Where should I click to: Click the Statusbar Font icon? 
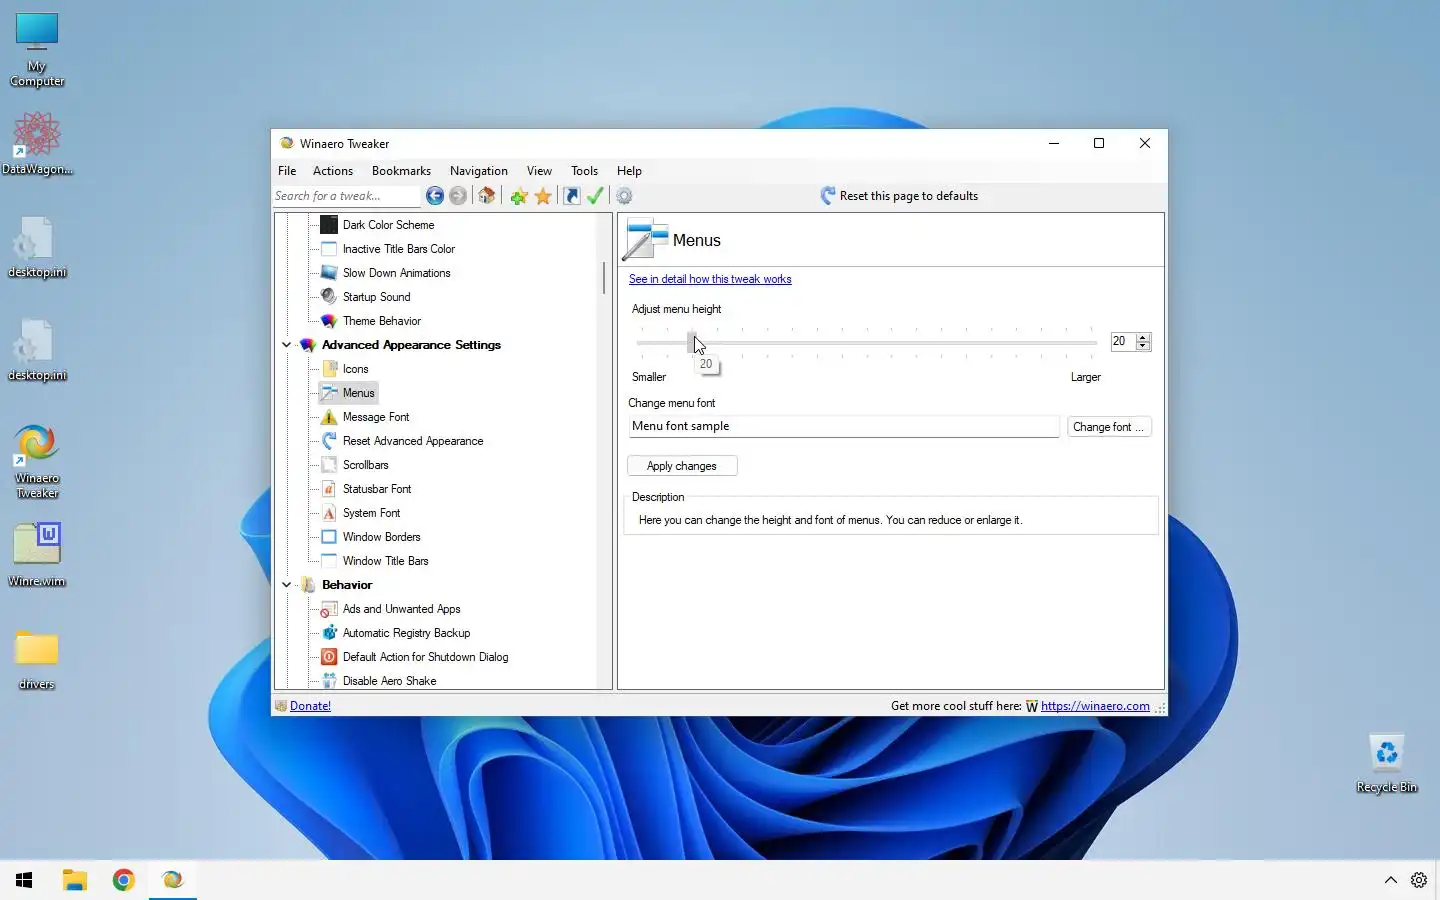(x=329, y=489)
